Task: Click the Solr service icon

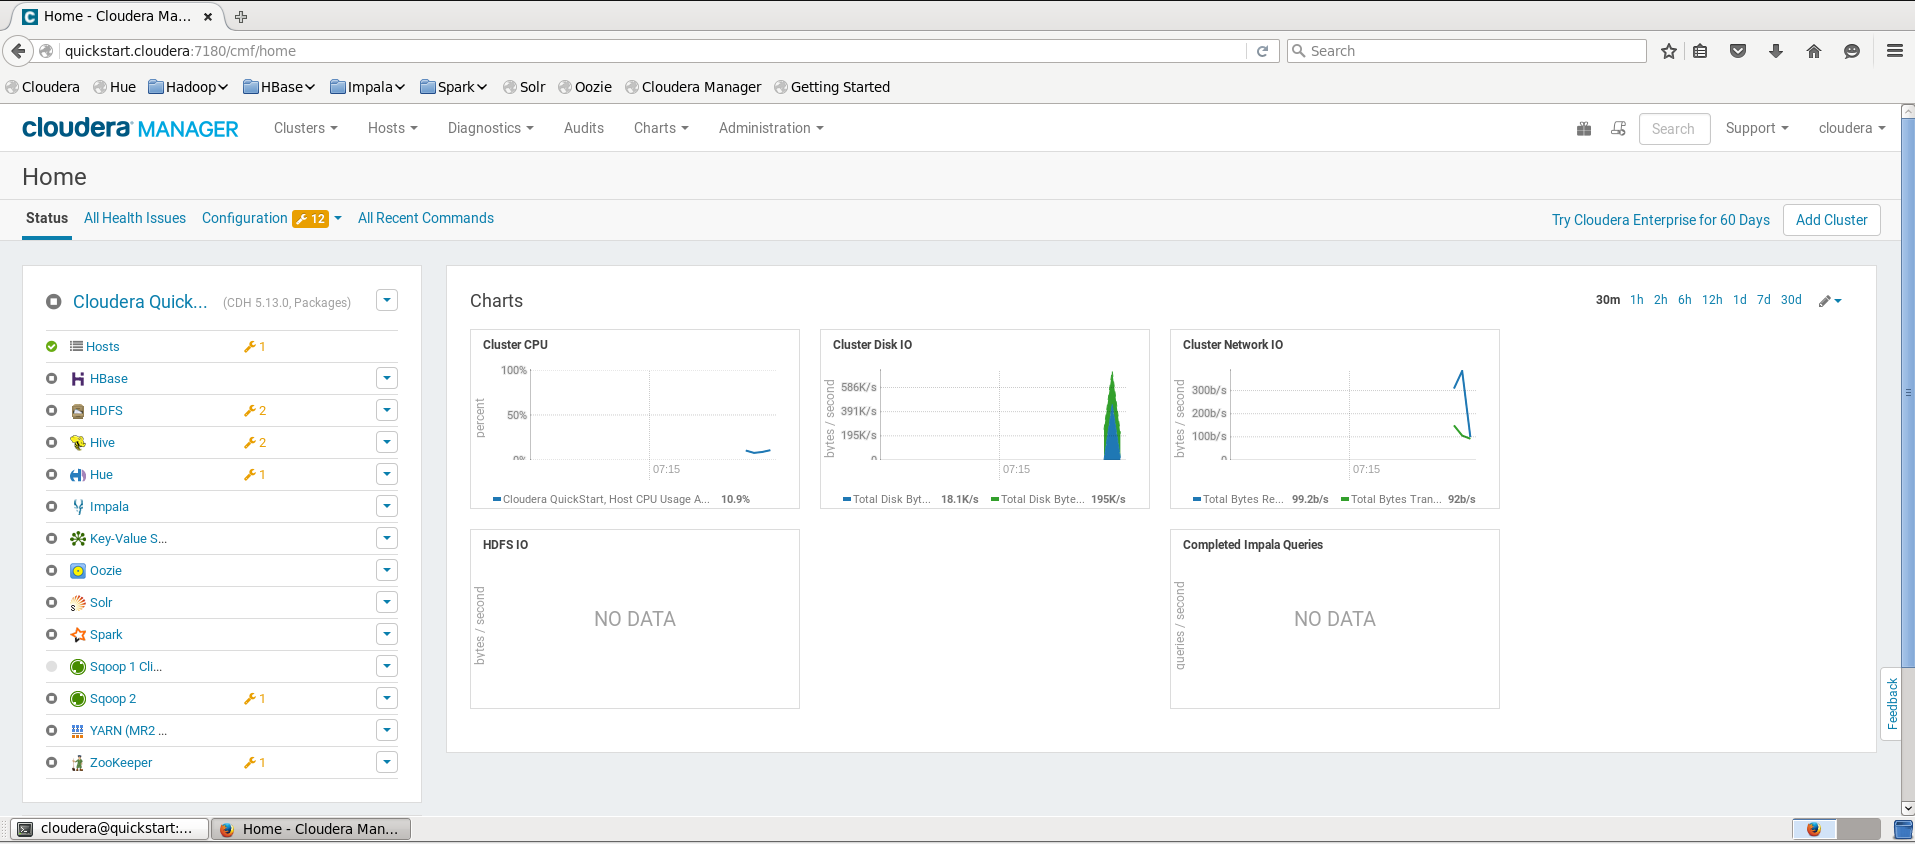Action: (x=77, y=603)
